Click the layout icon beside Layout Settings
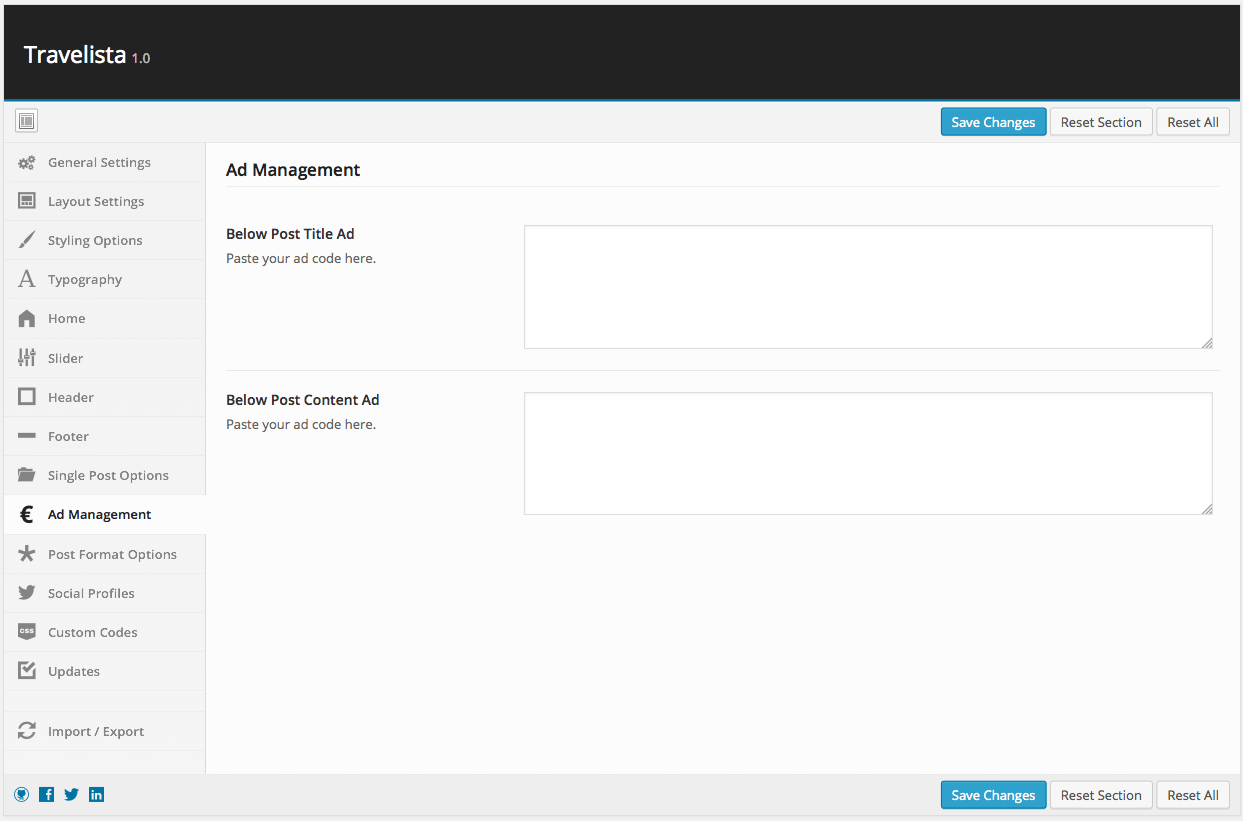The image size is (1243, 821). pyautogui.click(x=27, y=201)
